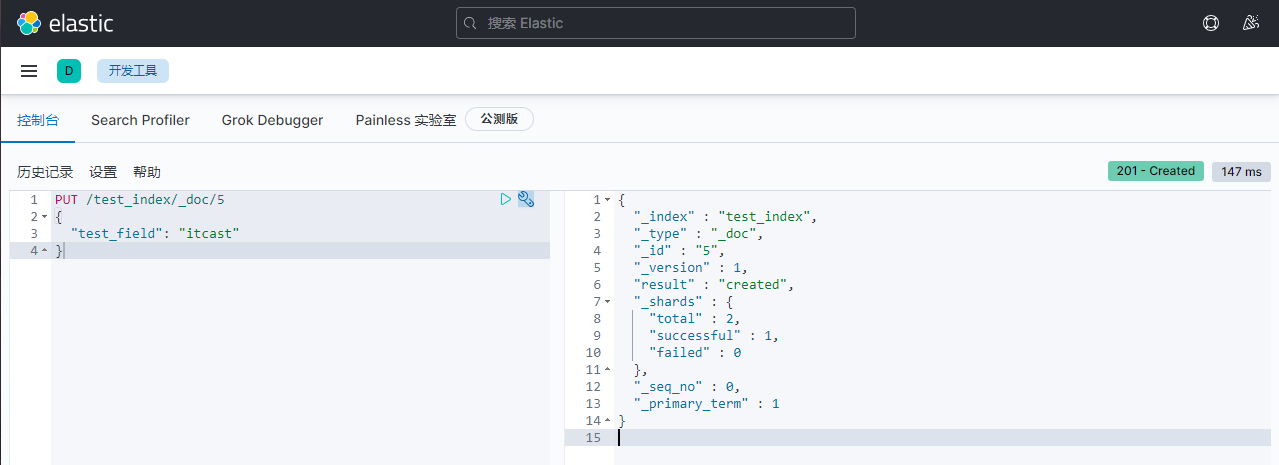Collapse request body at line 2 arrow
Viewport: 1279px width, 465px height.
click(x=46, y=217)
